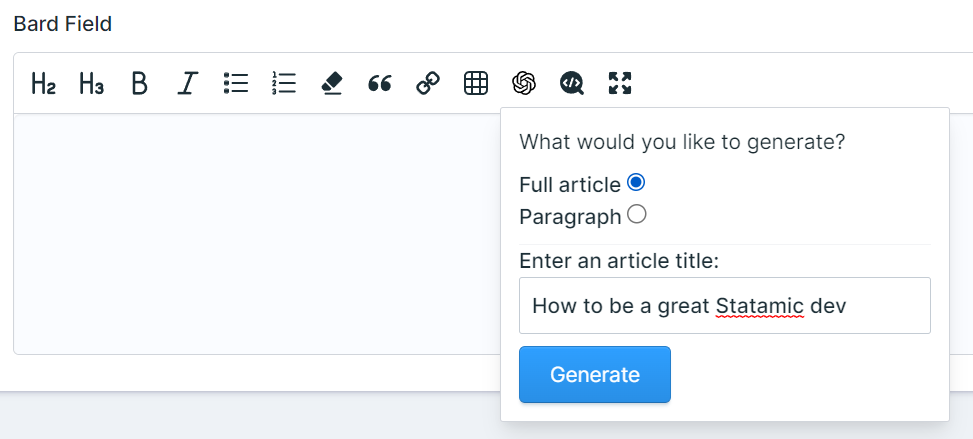Insert a blockquote
Viewport: 973px width, 439px height.
pos(380,83)
